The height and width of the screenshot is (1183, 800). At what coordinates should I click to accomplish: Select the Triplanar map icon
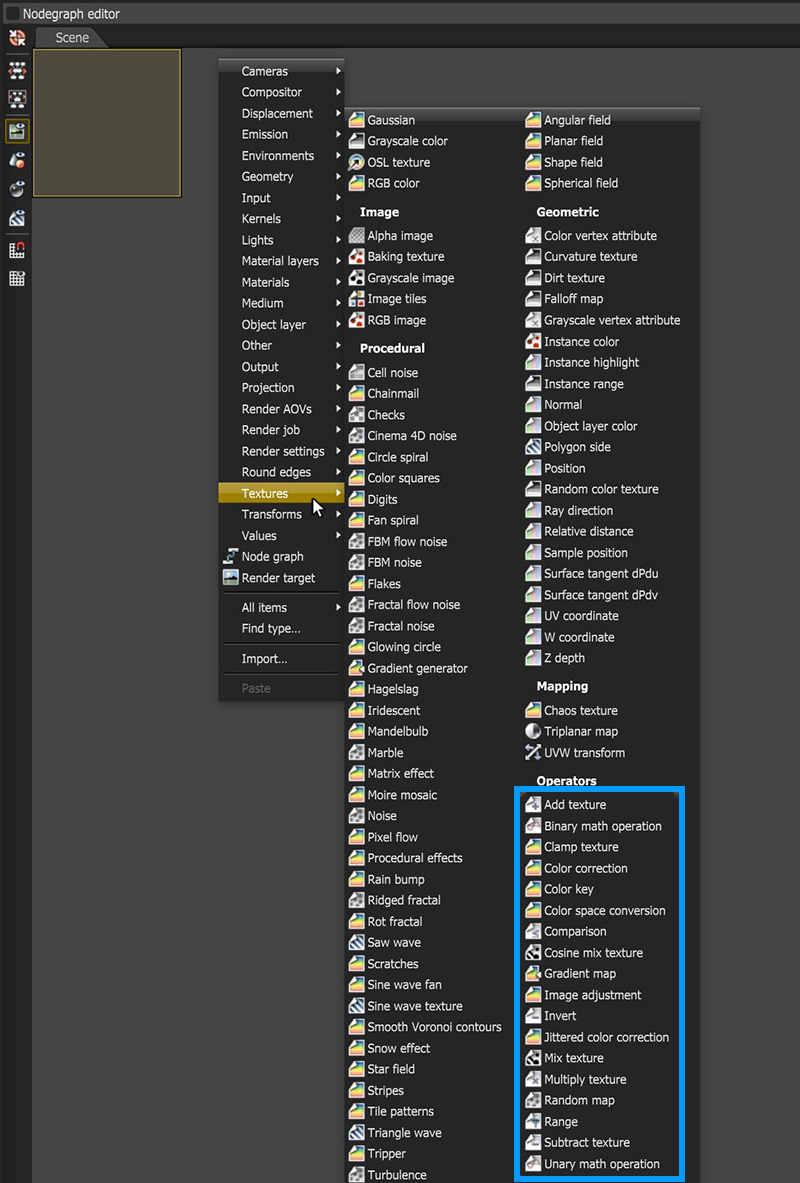pos(533,731)
